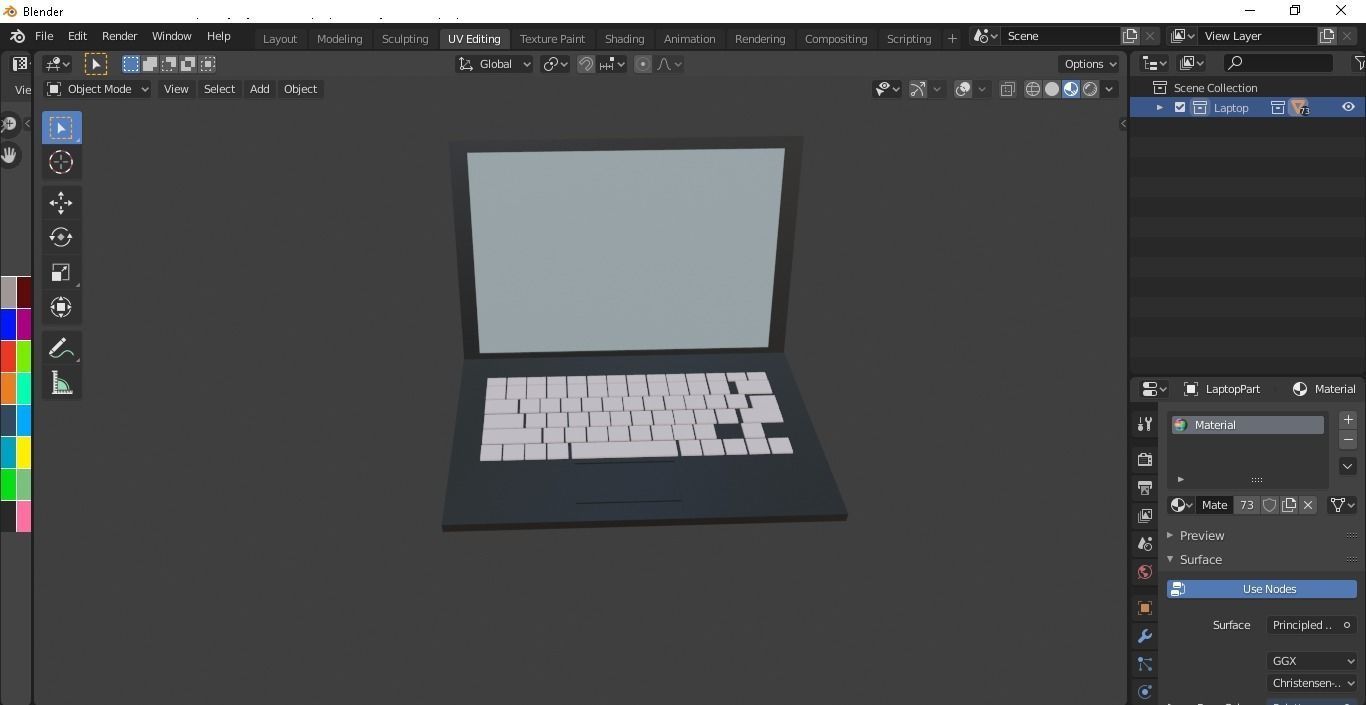
Task: Click the Use Nodes button
Action: click(x=1262, y=589)
